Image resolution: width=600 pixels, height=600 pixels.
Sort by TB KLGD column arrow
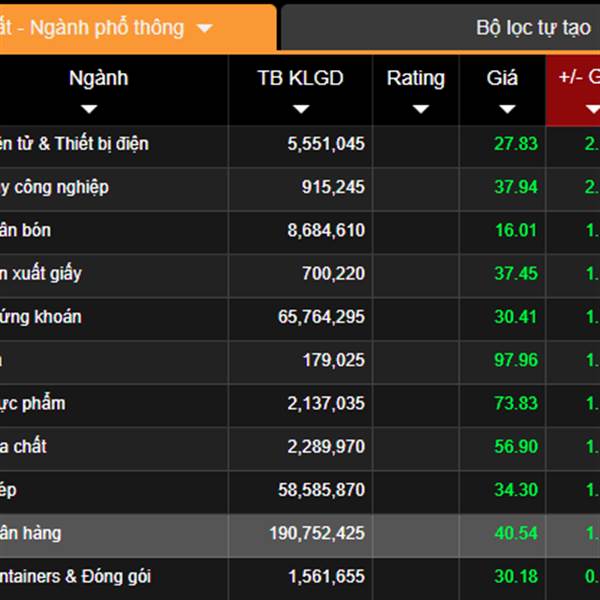[x=300, y=108]
